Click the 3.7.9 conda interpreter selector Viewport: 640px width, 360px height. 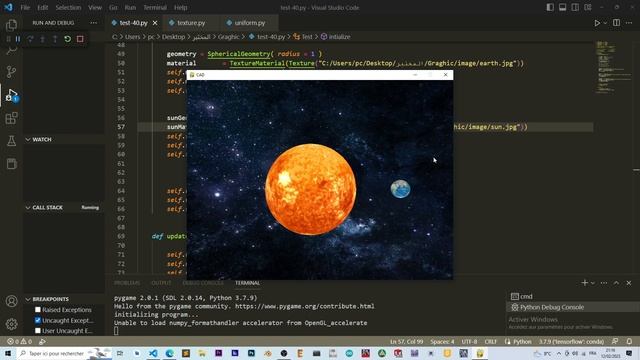point(571,341)
